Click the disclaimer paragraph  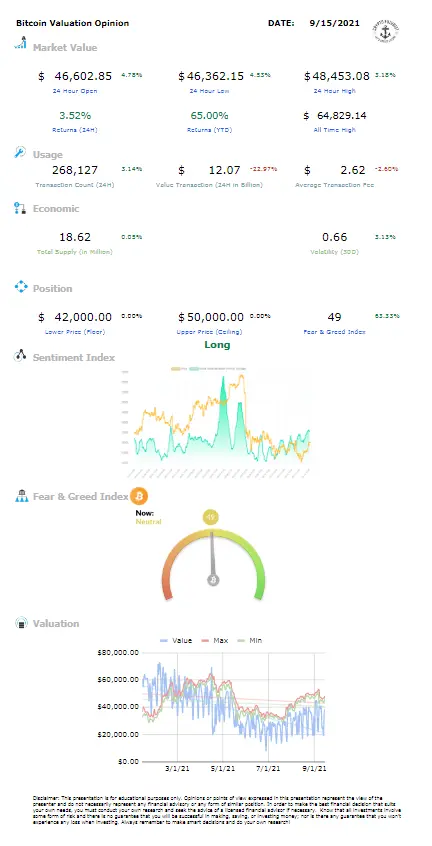click(216, 809)
